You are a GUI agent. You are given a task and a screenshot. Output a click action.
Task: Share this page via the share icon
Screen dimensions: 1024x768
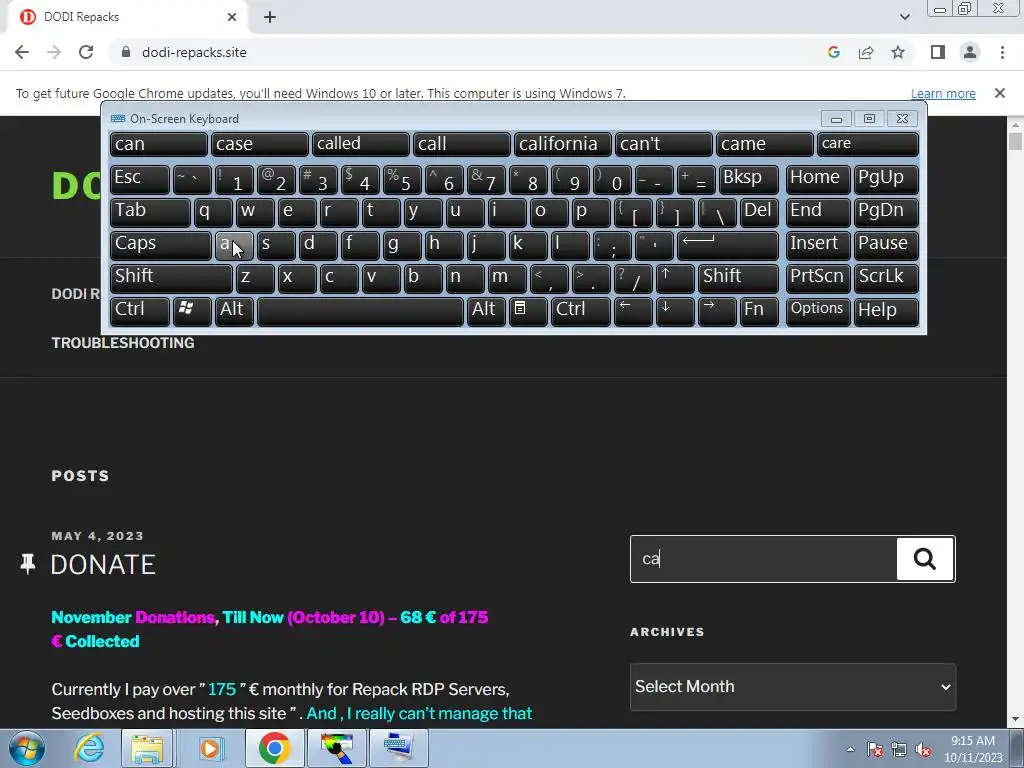coord(866,52)
